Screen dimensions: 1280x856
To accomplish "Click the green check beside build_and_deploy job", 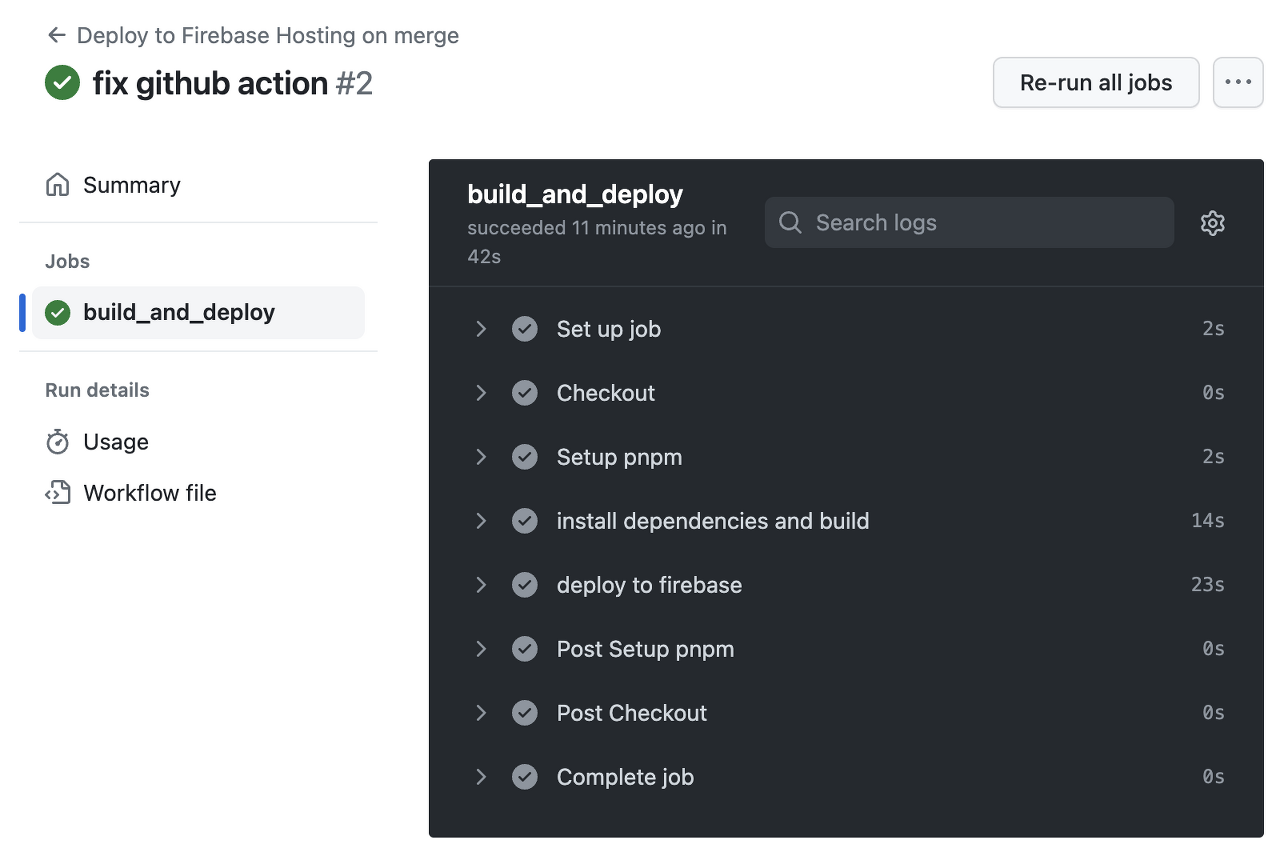I will point(58,313).
